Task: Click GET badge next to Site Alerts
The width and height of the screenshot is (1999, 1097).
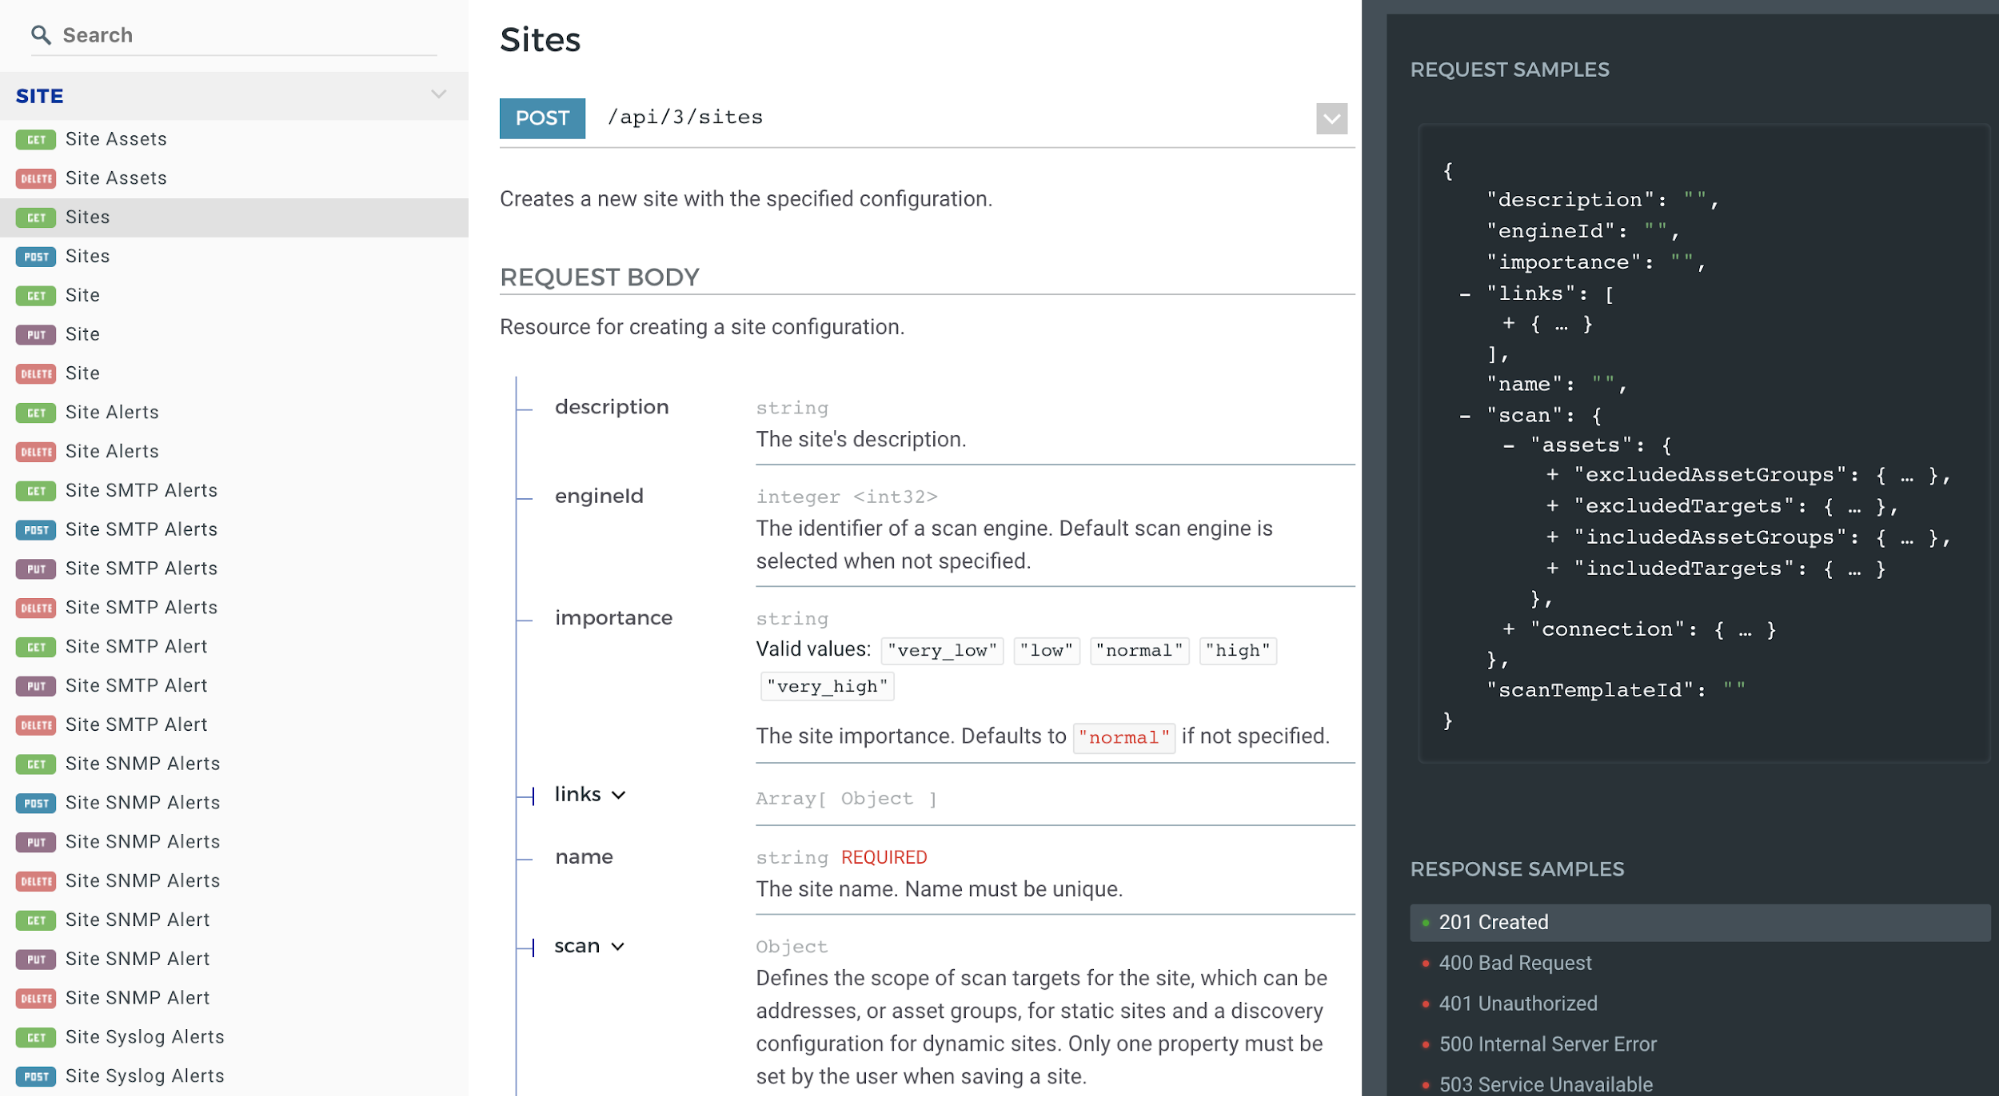Action: 36,413
